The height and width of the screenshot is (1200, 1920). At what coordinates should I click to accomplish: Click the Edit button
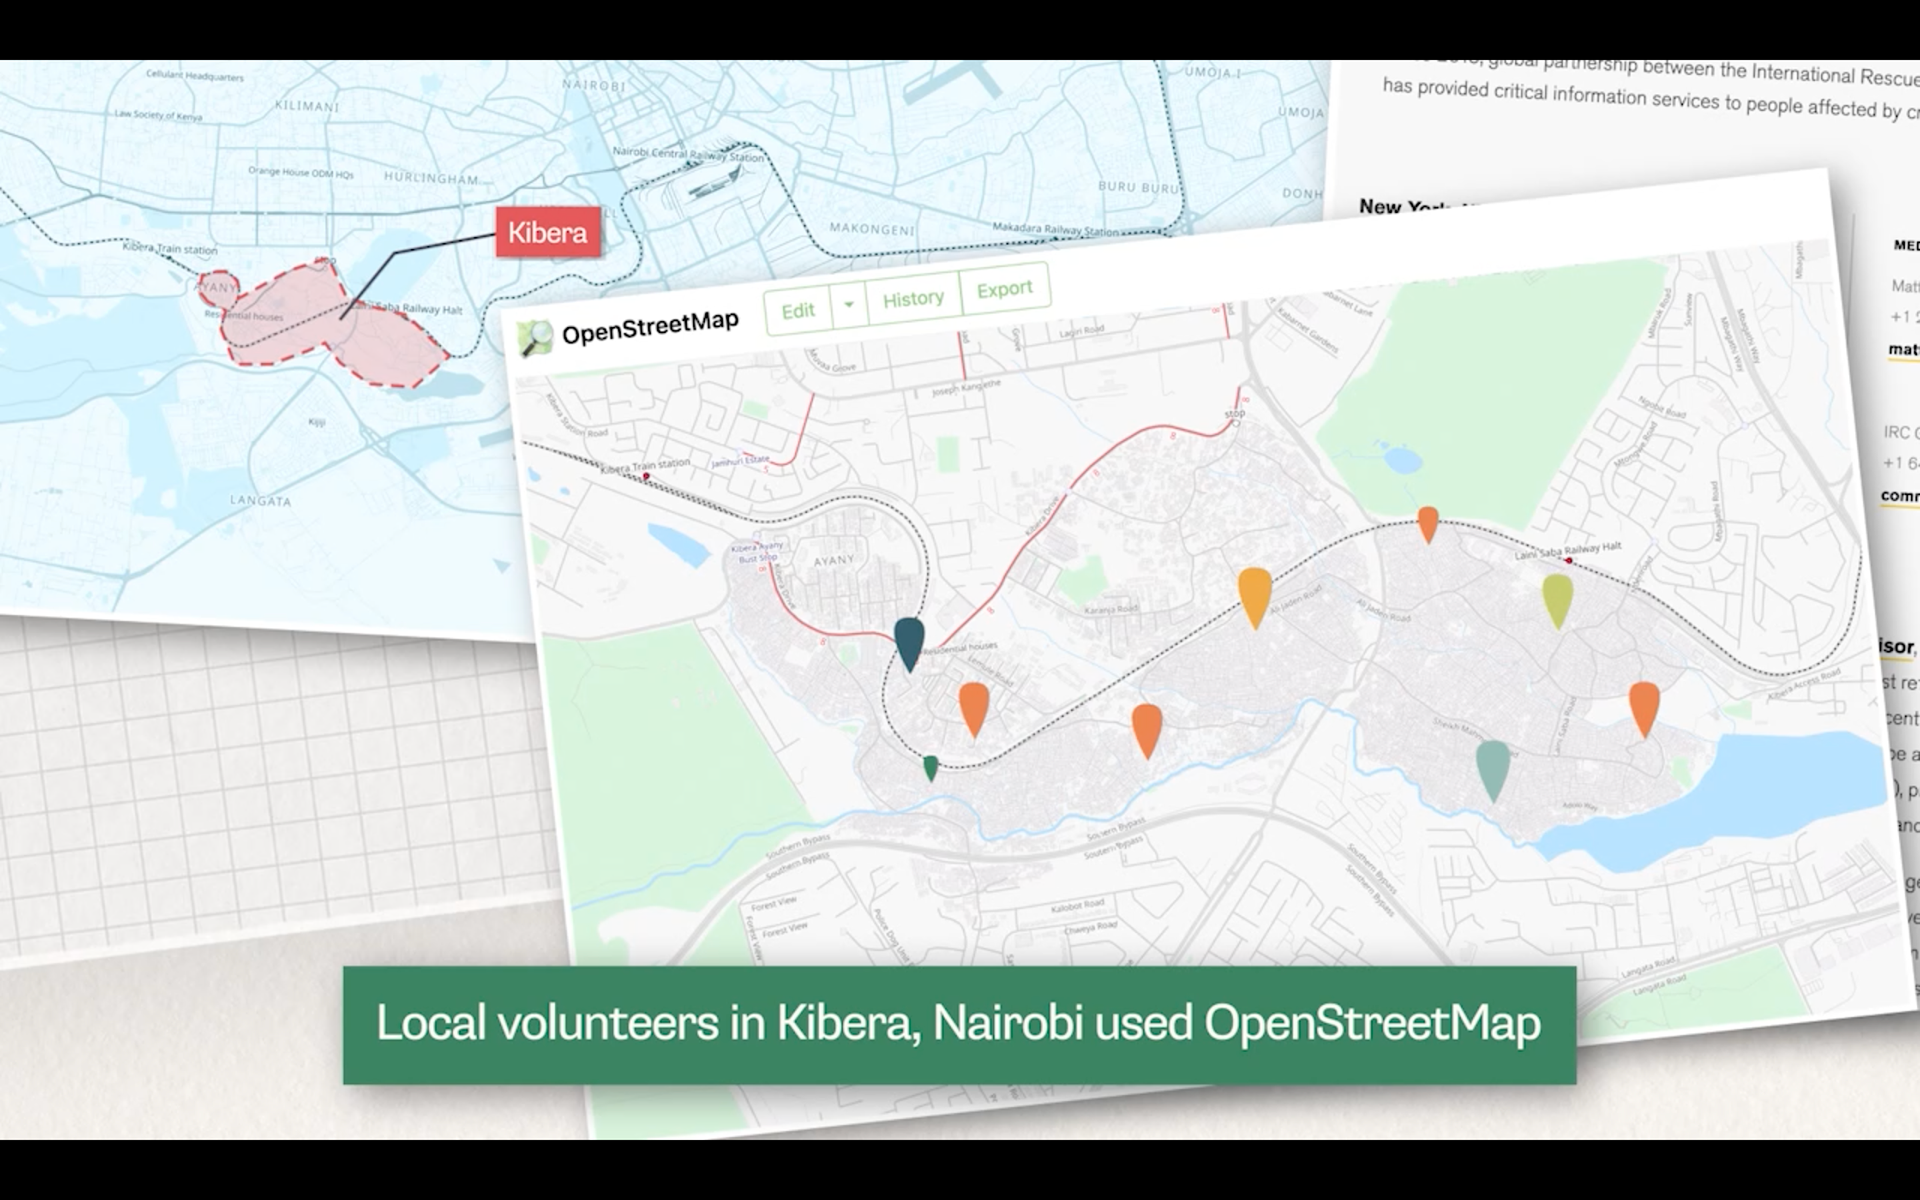tap(797, 311)
